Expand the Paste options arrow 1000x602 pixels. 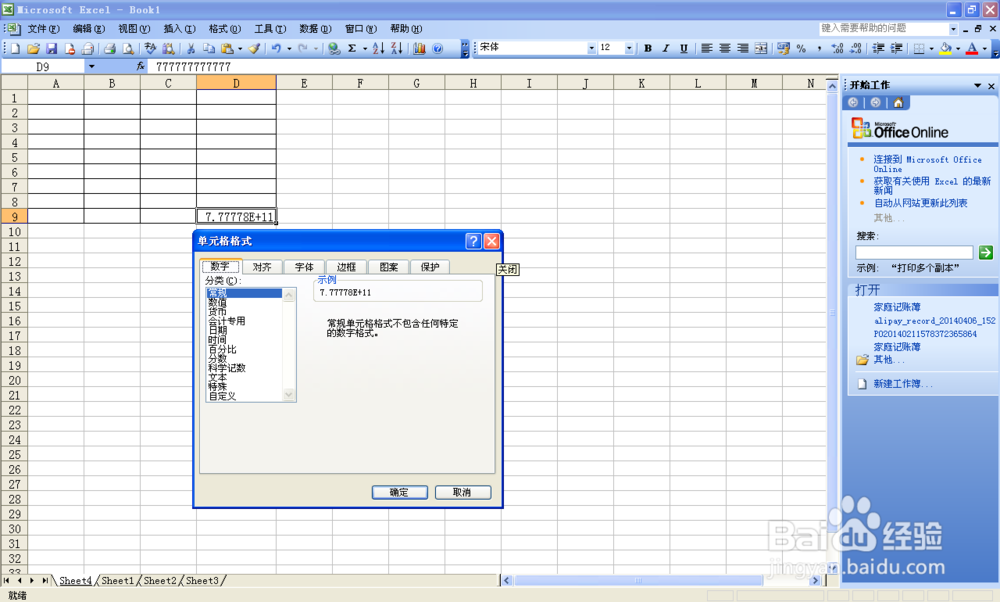(x=239, y=48)
